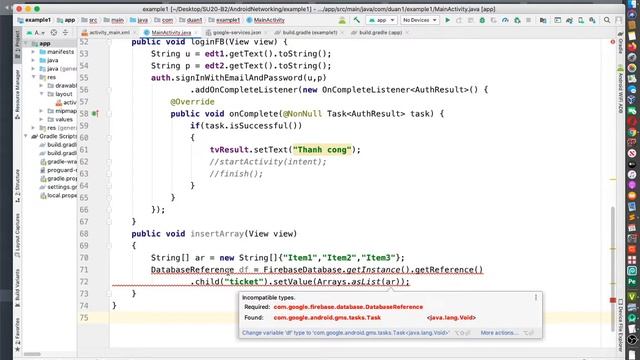The width and height of the screenshot is (640, 360).
Task: Click the editor vertical scrollbar thumb
Action: click(613, 269)
